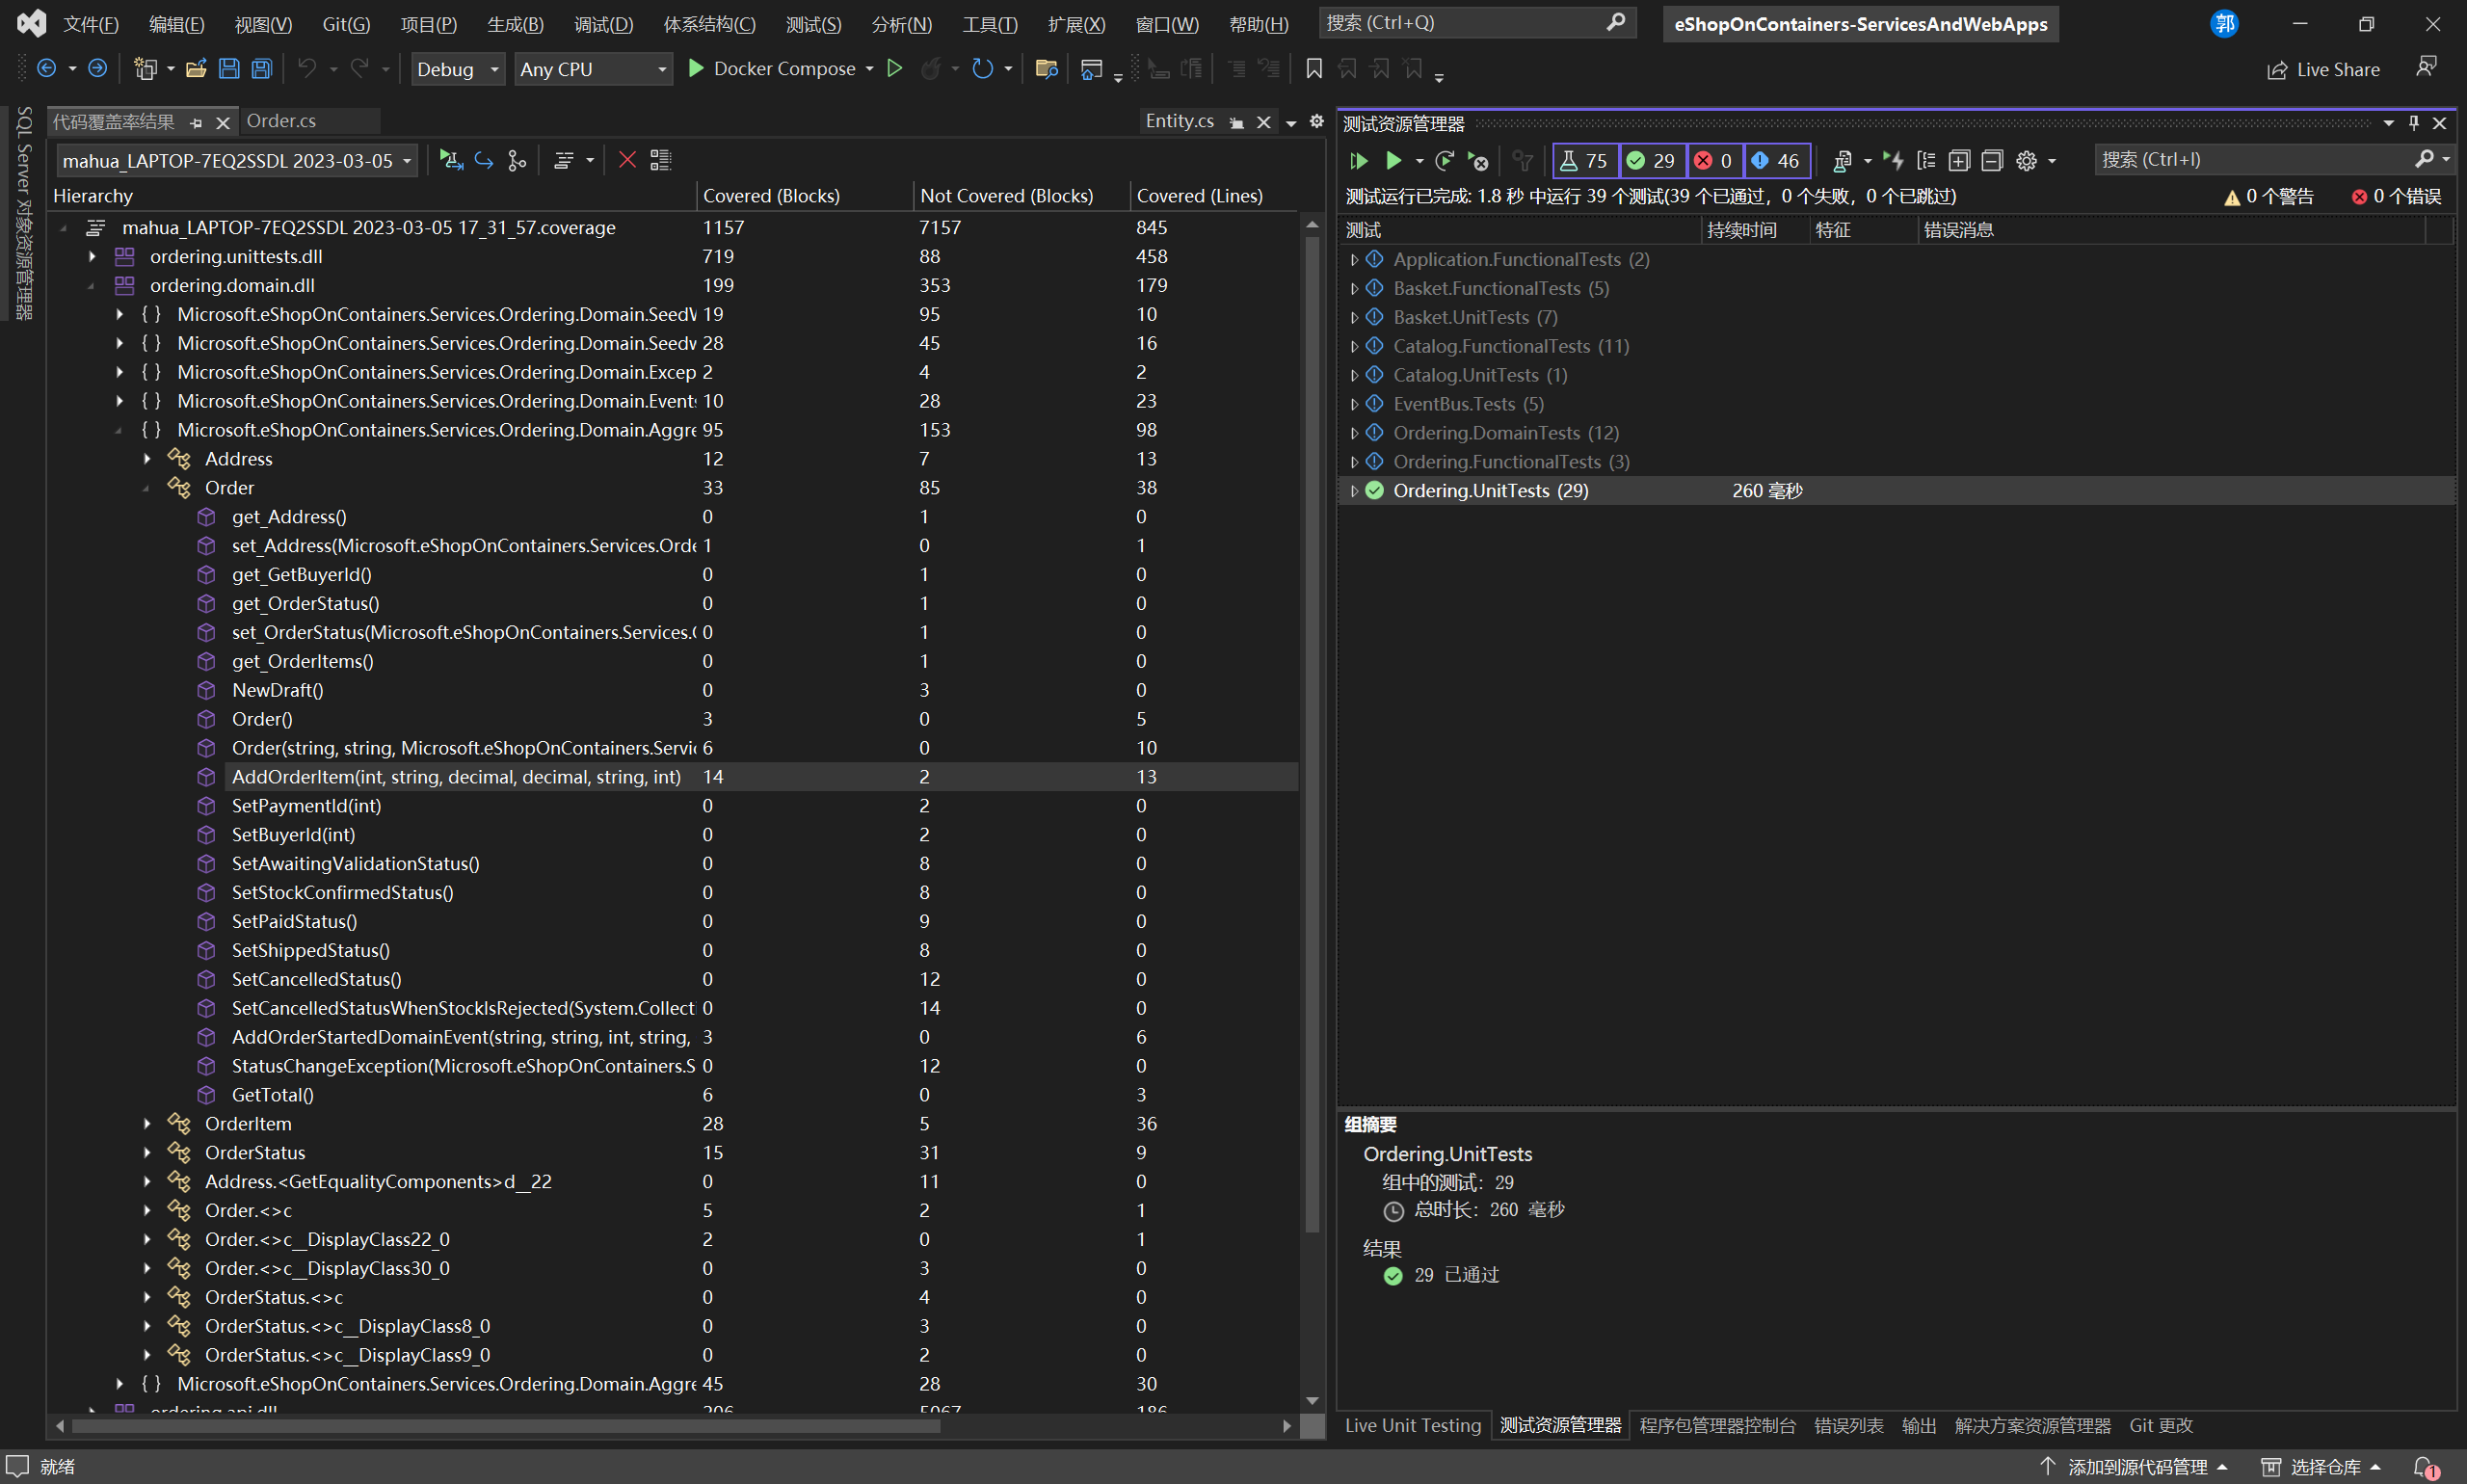This screenshot has width=2467, height=1484.
Task: Switch to the Order.cs tab
Action: 281,121
